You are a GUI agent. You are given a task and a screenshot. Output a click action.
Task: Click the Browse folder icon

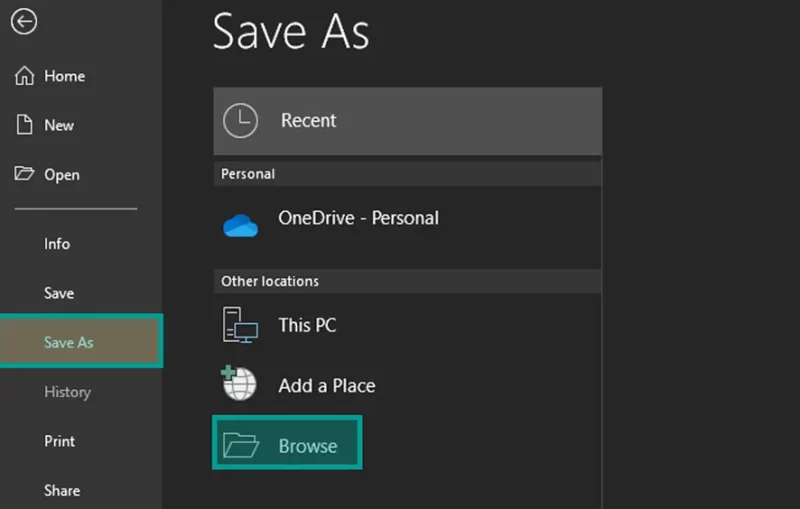click(241, 445)
